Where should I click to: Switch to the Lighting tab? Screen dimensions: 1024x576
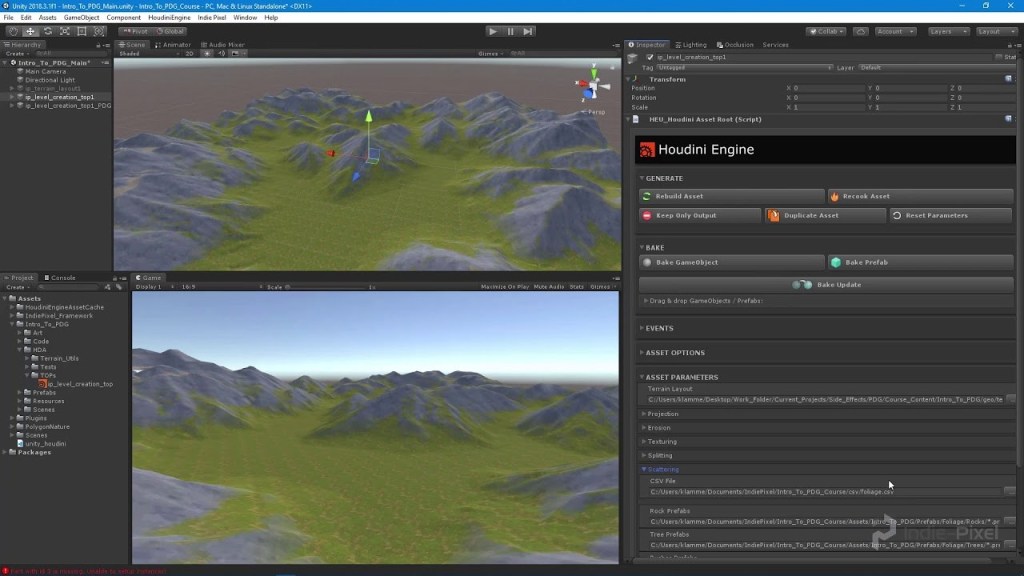pos(691,45)
